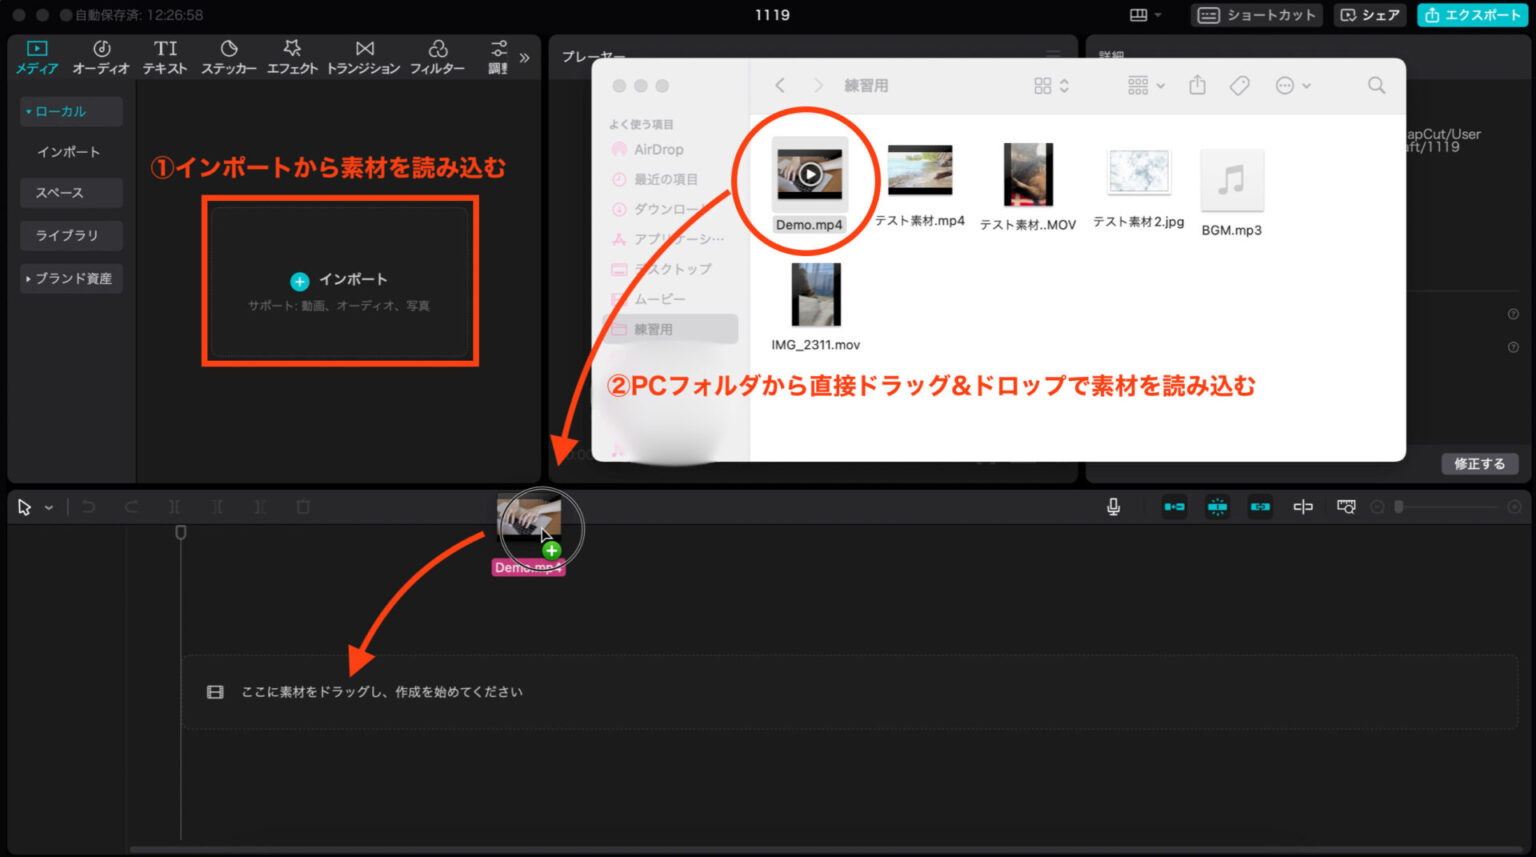Select the メディア panel icon
1536x857 pixels.
pos(36,57)
